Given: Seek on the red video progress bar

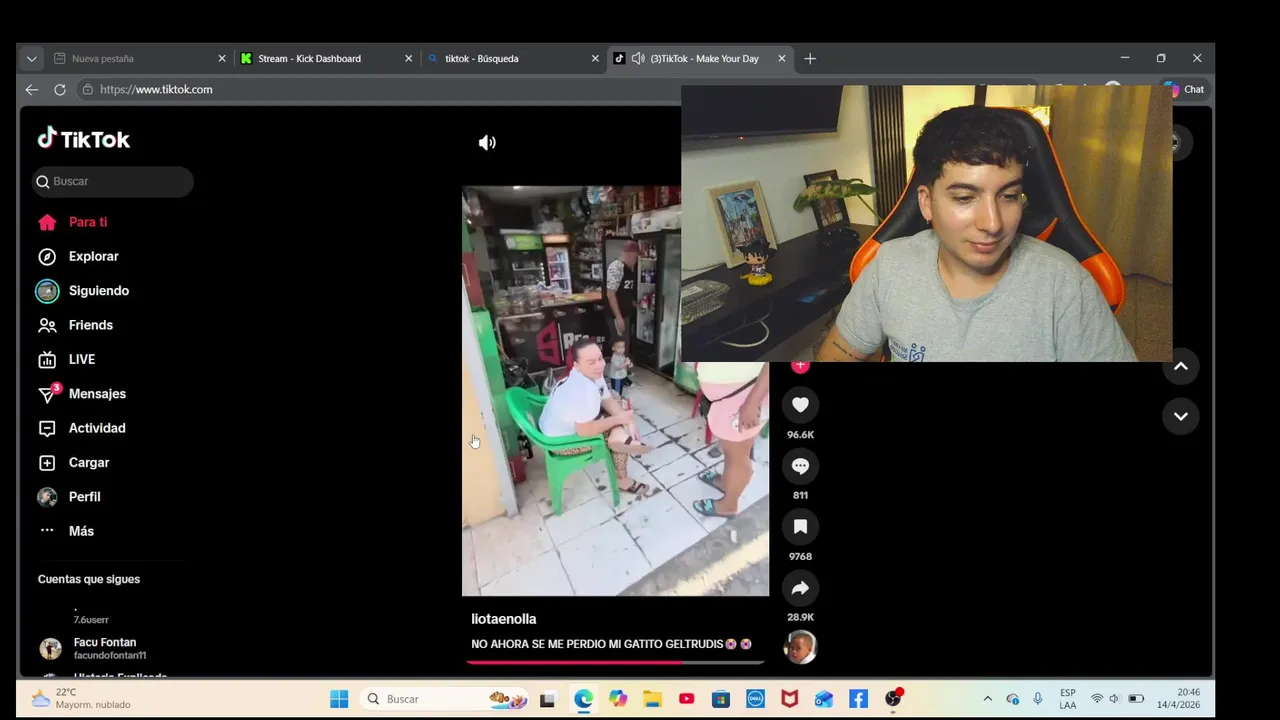Looking at the screenshot, I should [615, 661].
